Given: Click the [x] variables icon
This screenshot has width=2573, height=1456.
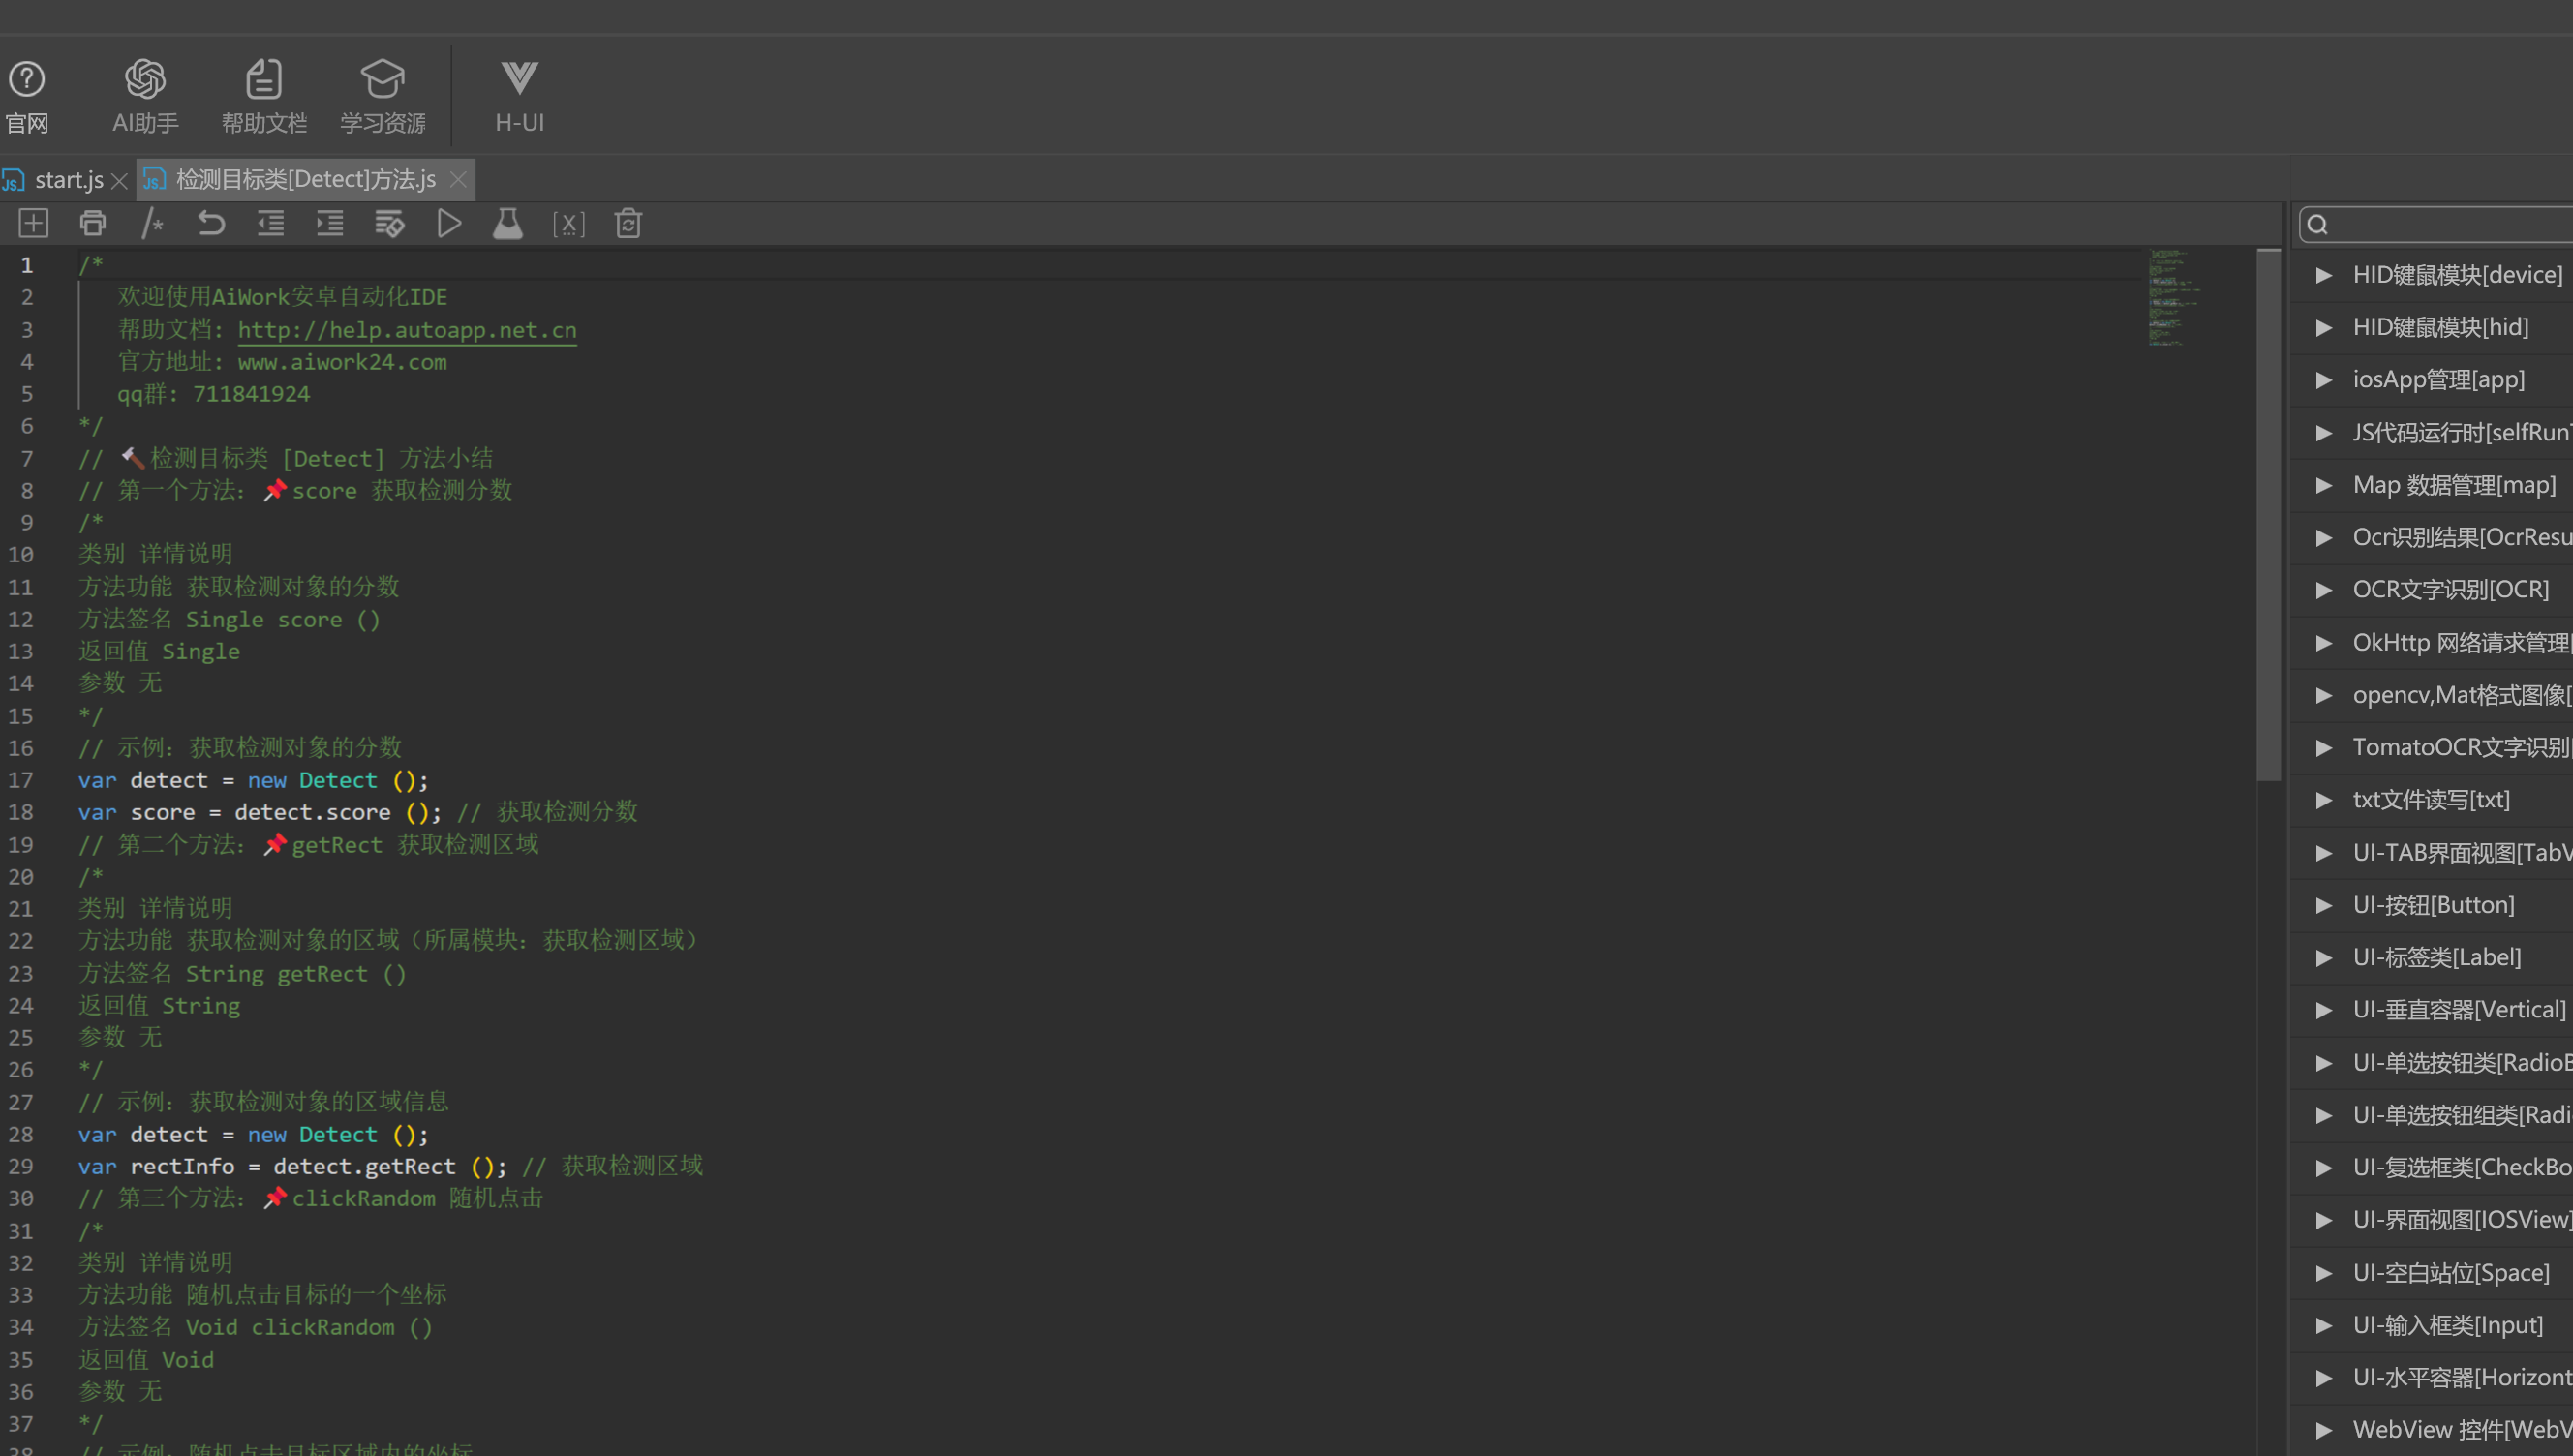Looking at the screenshot, I should click(569, 224).
